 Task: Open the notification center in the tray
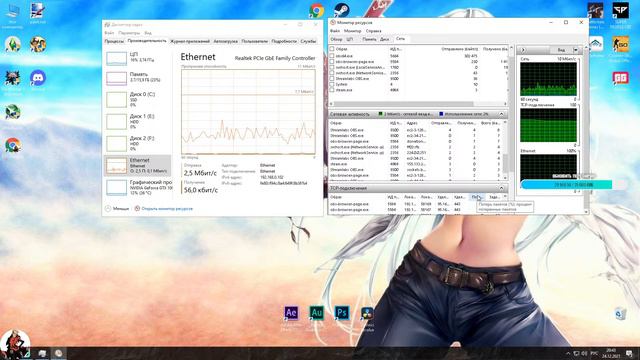629,353
